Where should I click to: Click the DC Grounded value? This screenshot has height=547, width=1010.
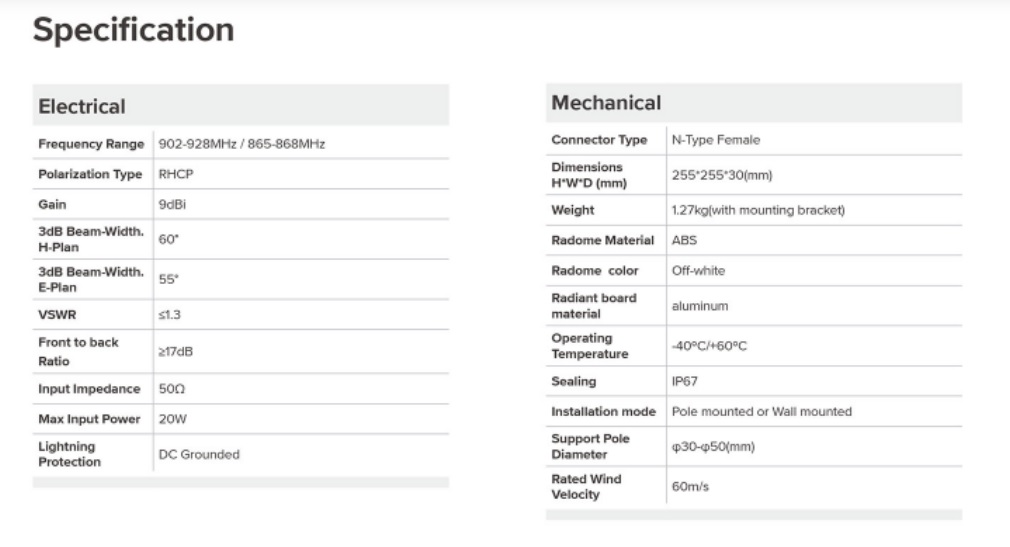[x=199, y=454]
